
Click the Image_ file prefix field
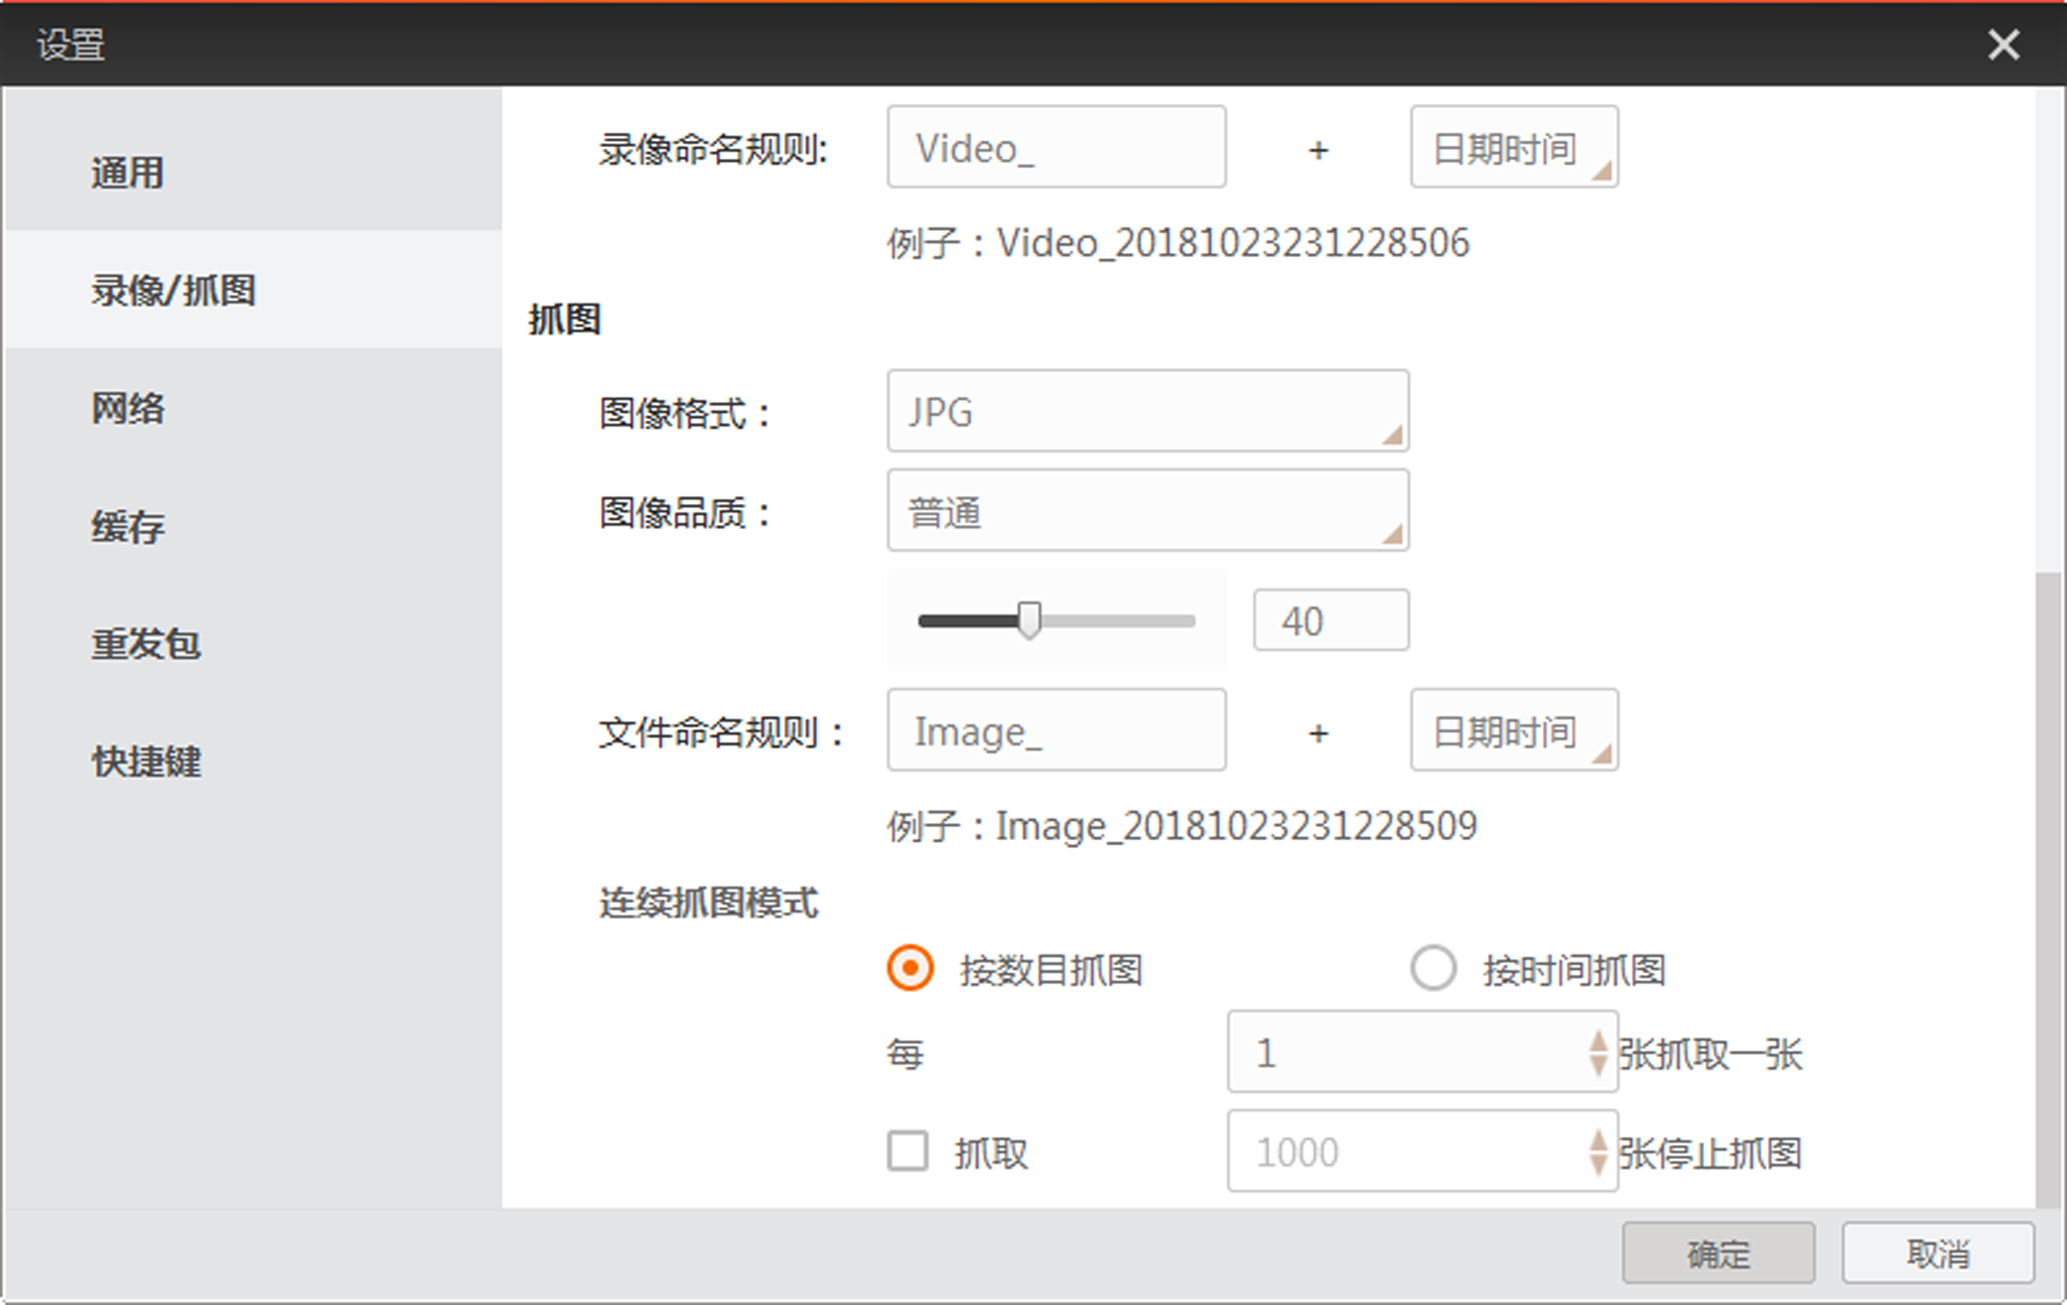pos(1055,731)
